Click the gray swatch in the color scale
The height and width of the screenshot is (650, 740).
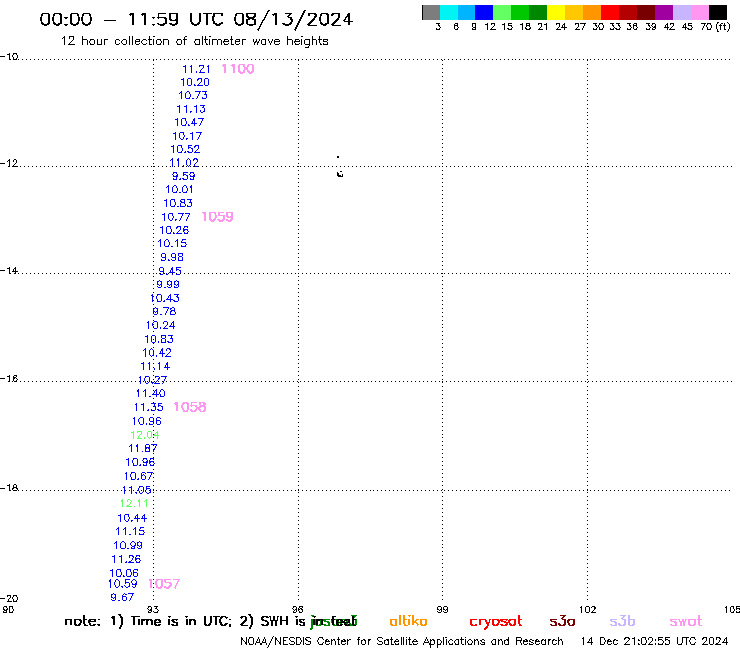[431, 12]
